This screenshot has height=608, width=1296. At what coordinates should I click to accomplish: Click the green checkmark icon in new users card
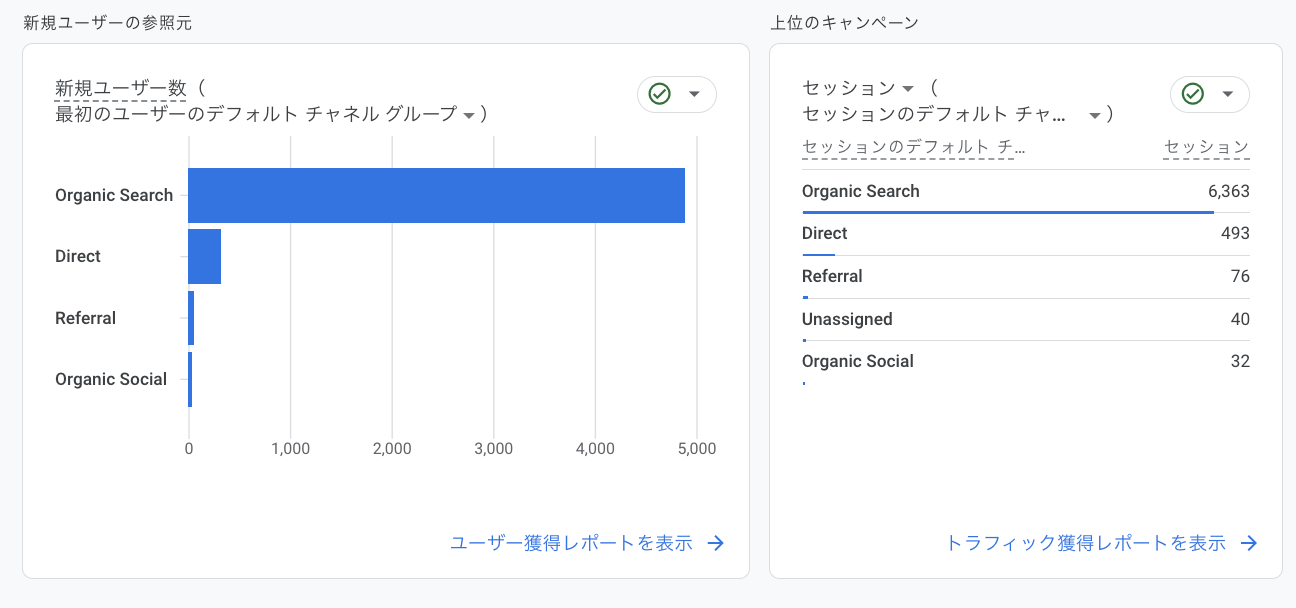659,94
